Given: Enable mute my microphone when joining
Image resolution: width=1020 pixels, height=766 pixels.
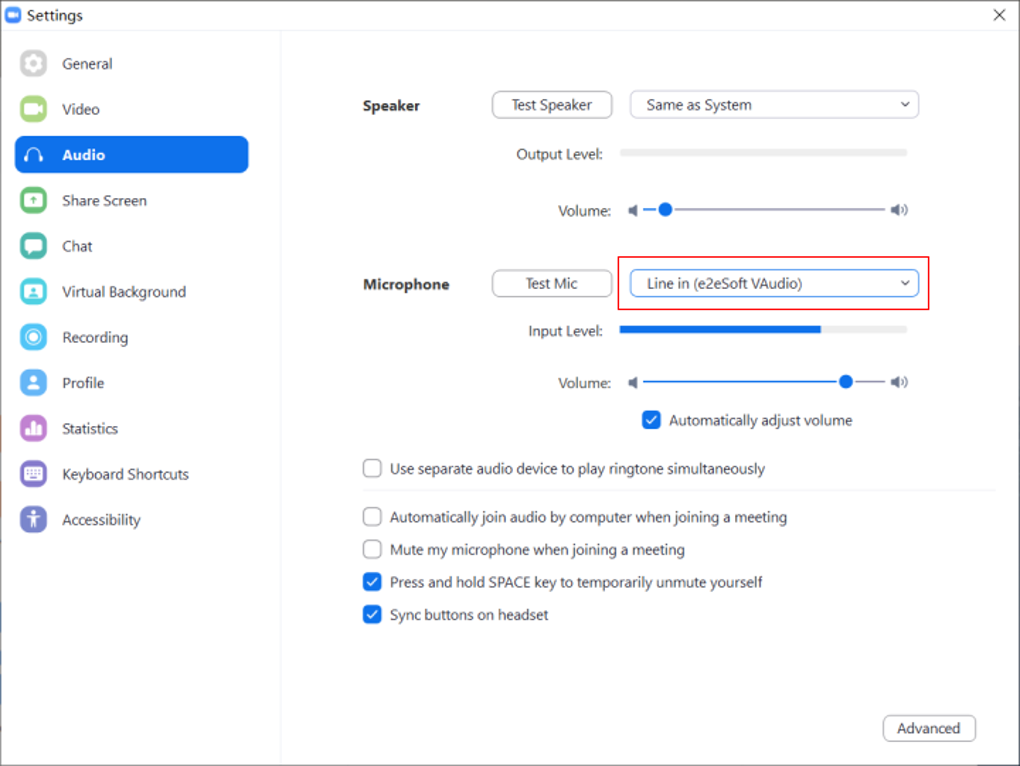Looking at the screenshot, I should pos(372,549).
